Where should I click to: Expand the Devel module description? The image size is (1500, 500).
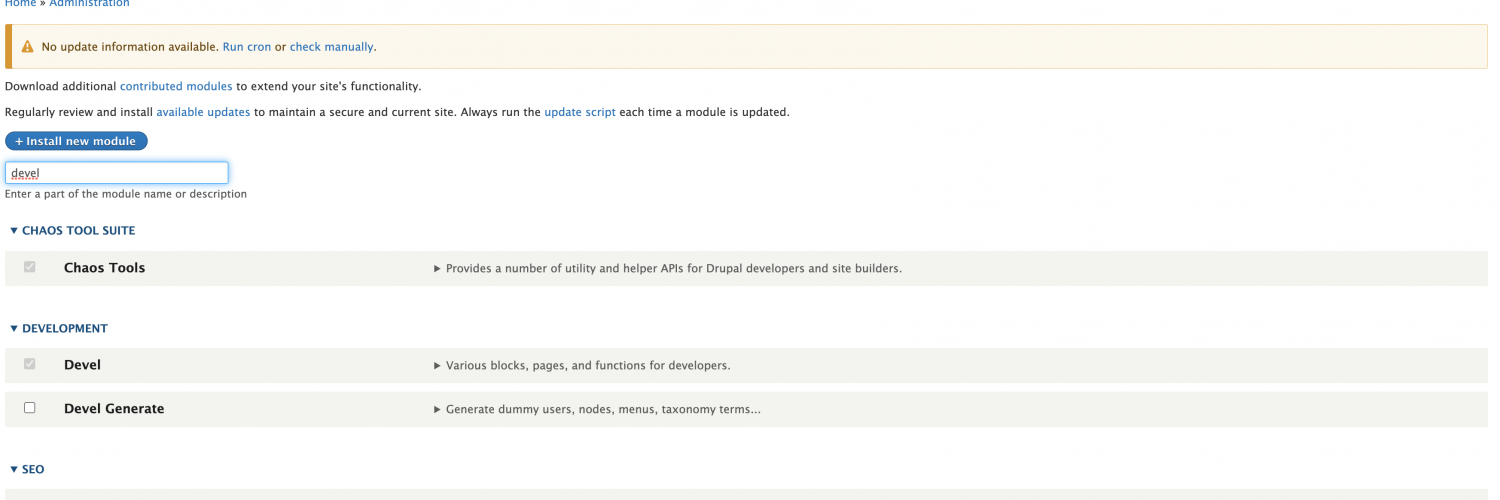coord(582,366)
